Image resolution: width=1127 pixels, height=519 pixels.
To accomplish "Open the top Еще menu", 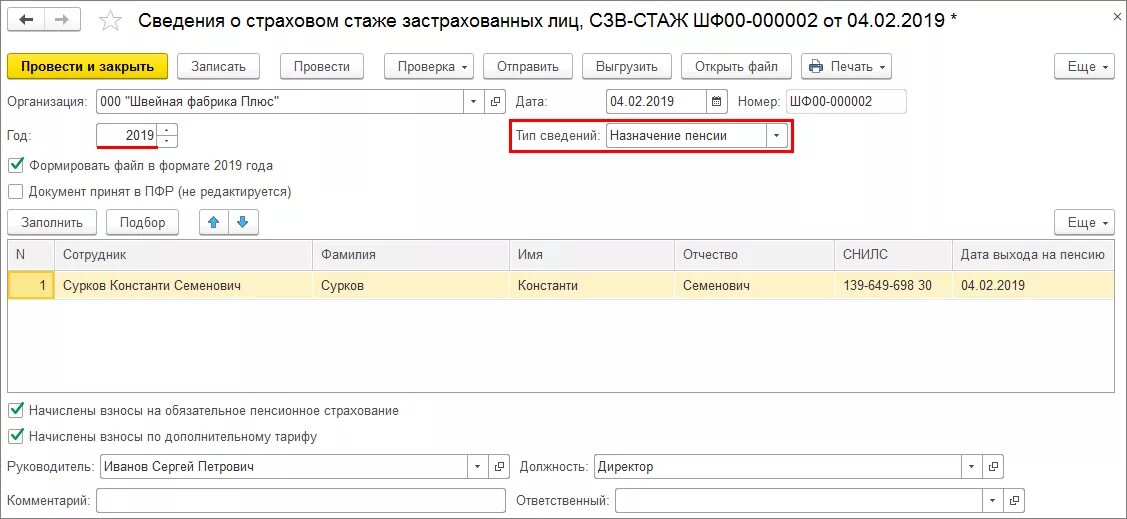I will click(1084, 67).
